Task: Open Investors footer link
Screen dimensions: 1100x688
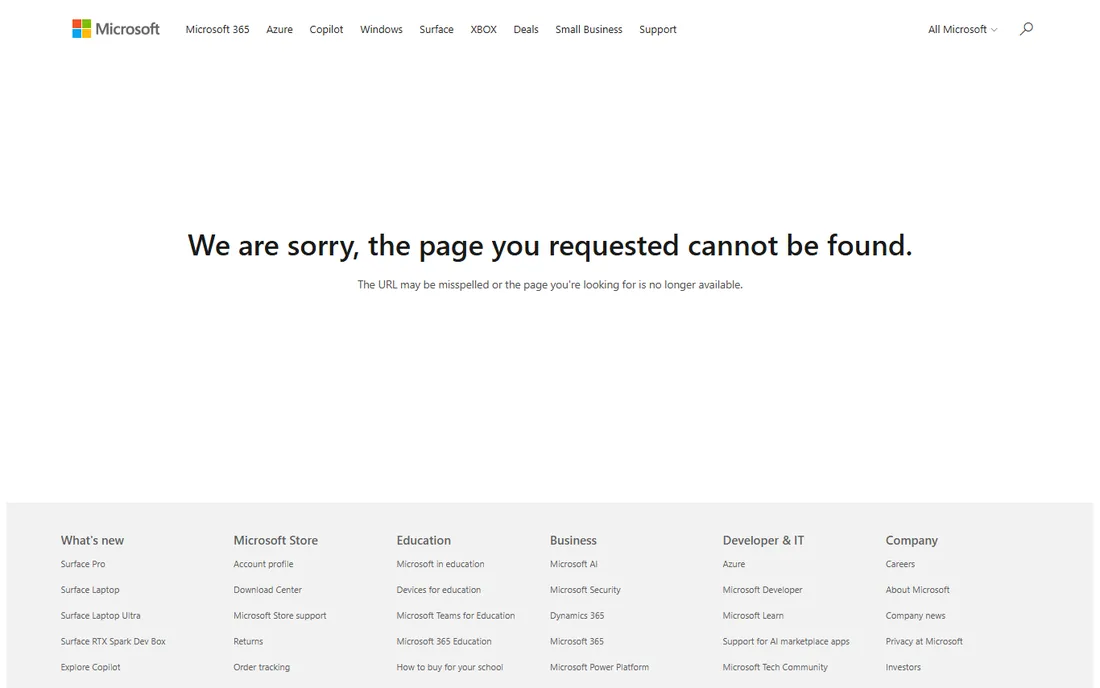Action: coord(903,667)
